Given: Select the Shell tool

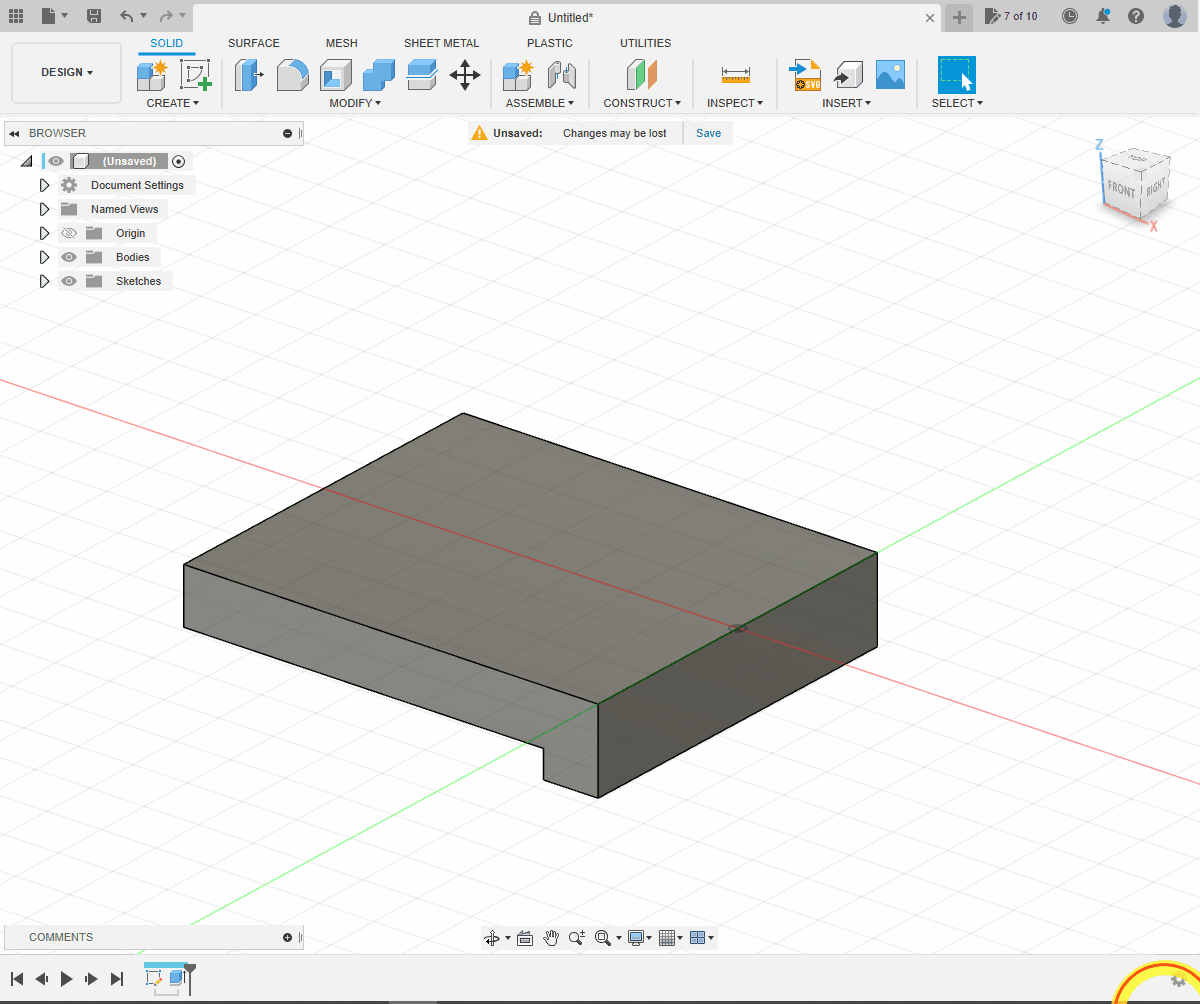Looking at the screenshot, I should click(336, 75).
